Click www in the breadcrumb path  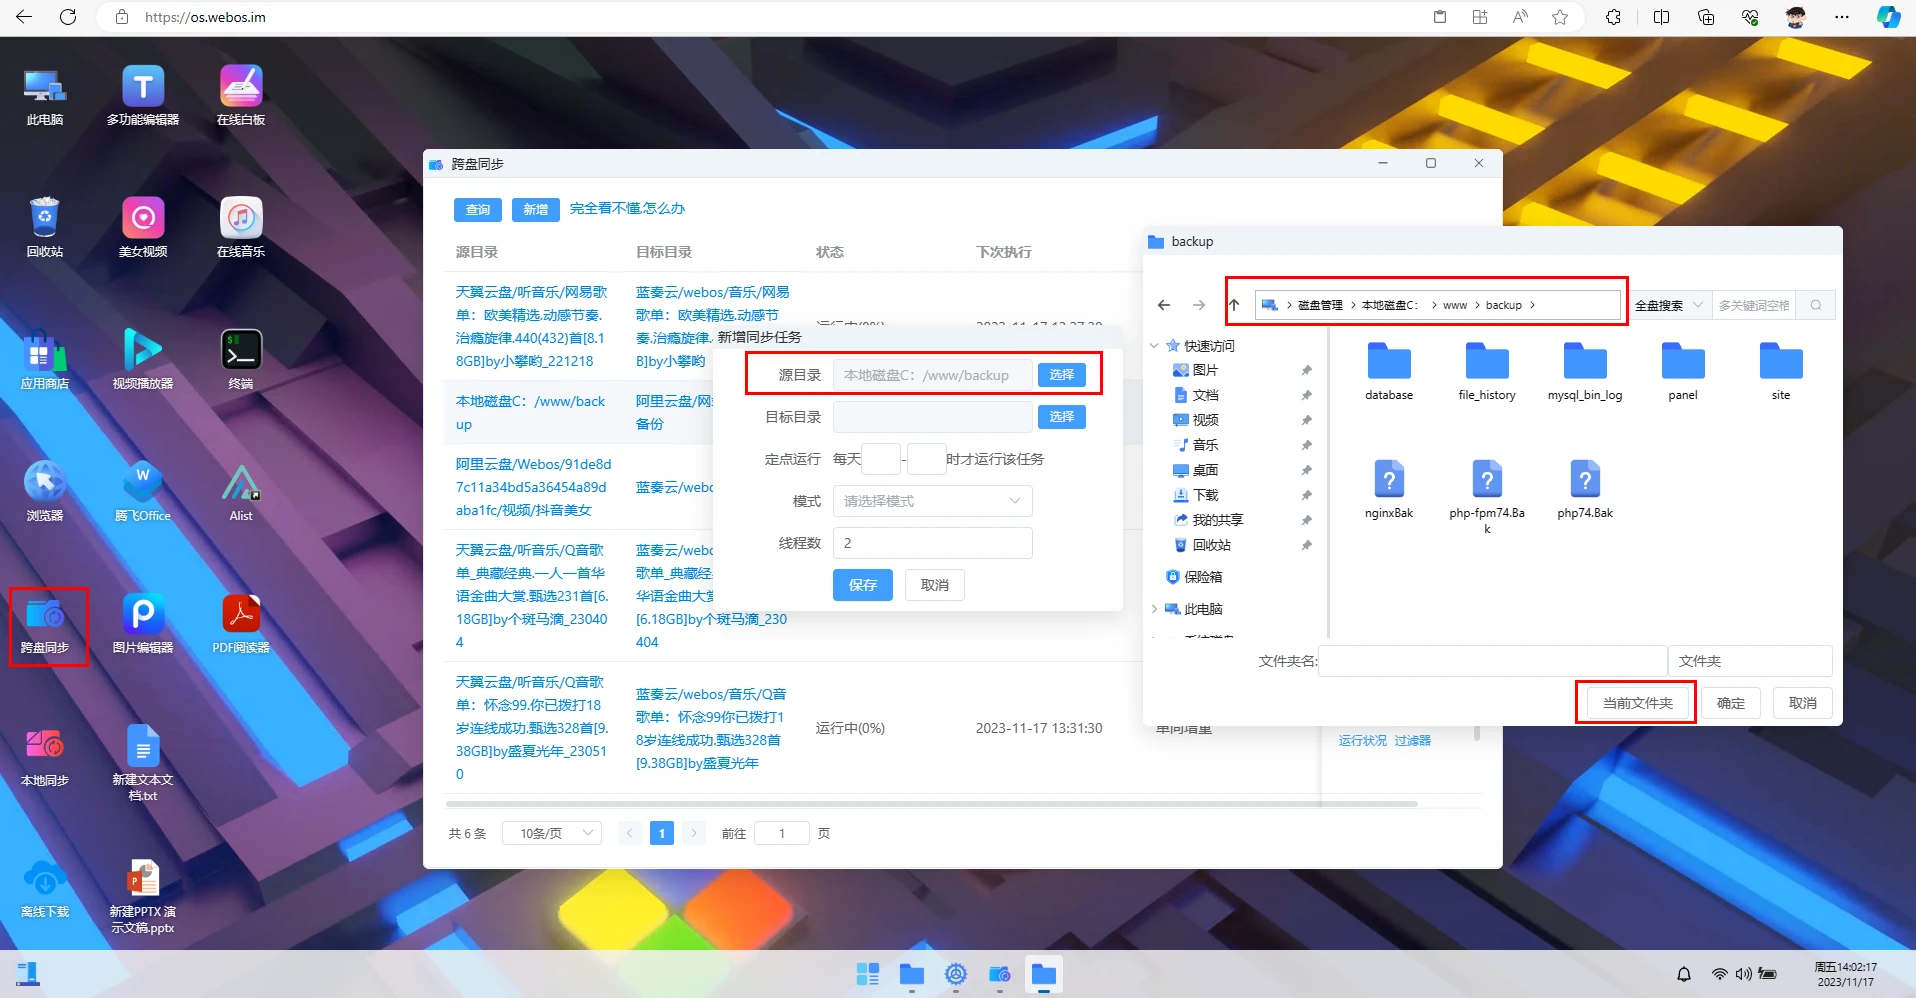(1454, 305)
